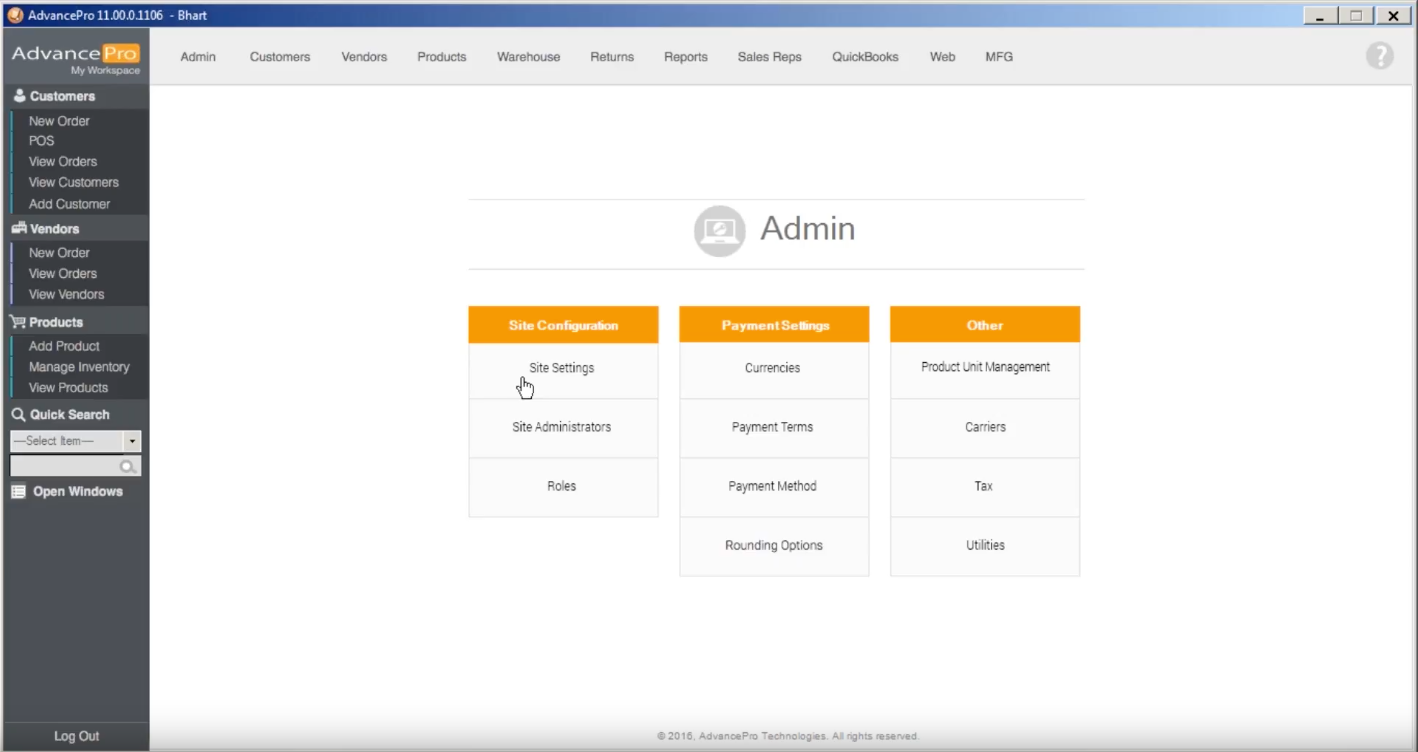Open the Admin menu
This screenshot has width=1418, height=752.
198,57
